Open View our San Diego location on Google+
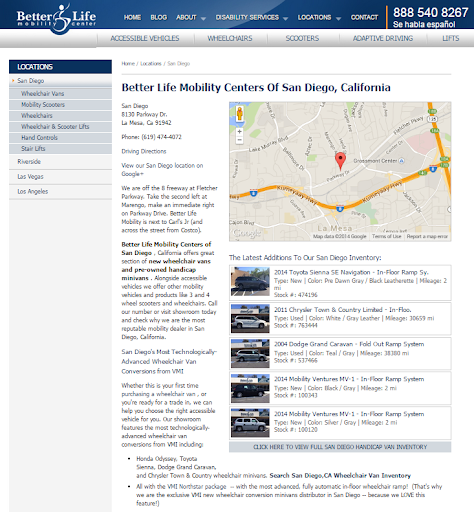Image resolution: width=474 pixels, height=512 pixels. (162, 170)
